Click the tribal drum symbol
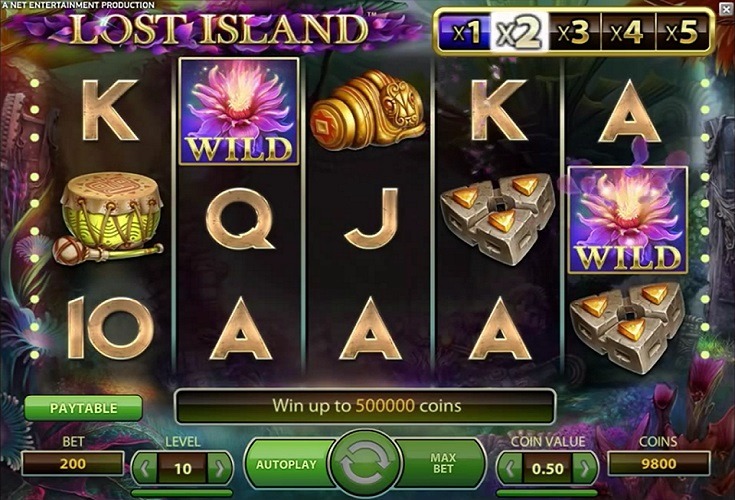 click(110, 218)
